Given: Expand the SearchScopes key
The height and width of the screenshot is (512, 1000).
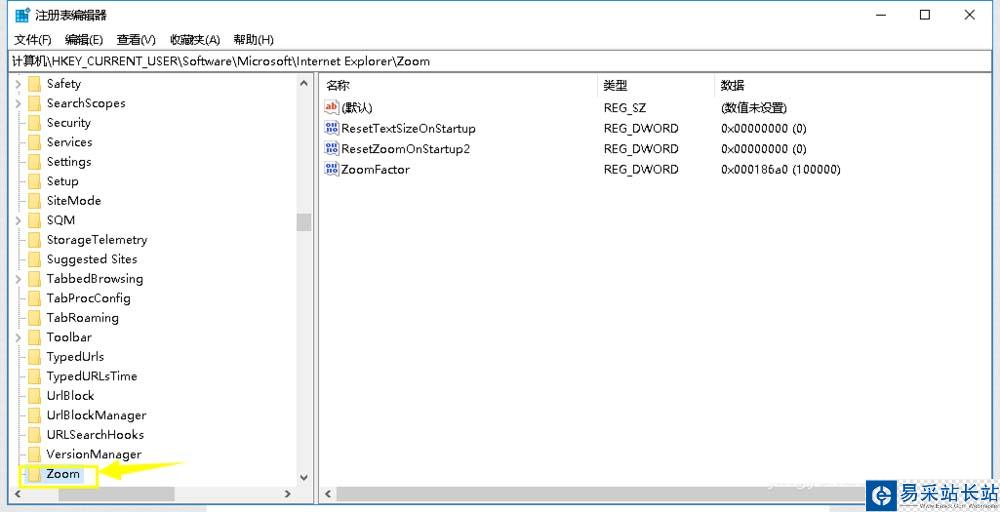Looking at the screenshot, I should (x=18, y=103).
